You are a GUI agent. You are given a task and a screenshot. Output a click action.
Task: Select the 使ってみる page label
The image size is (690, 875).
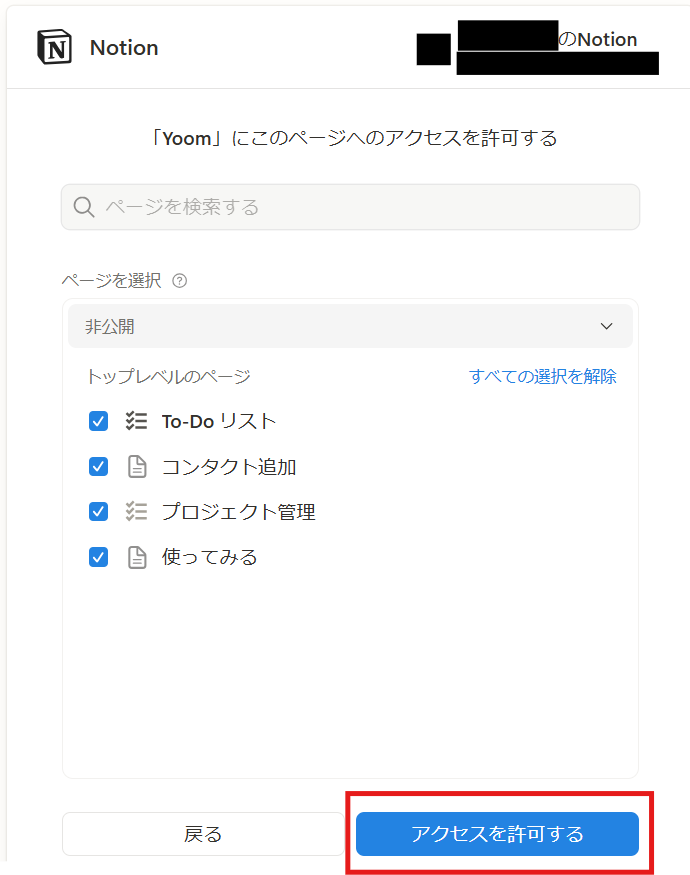(209, 557)
